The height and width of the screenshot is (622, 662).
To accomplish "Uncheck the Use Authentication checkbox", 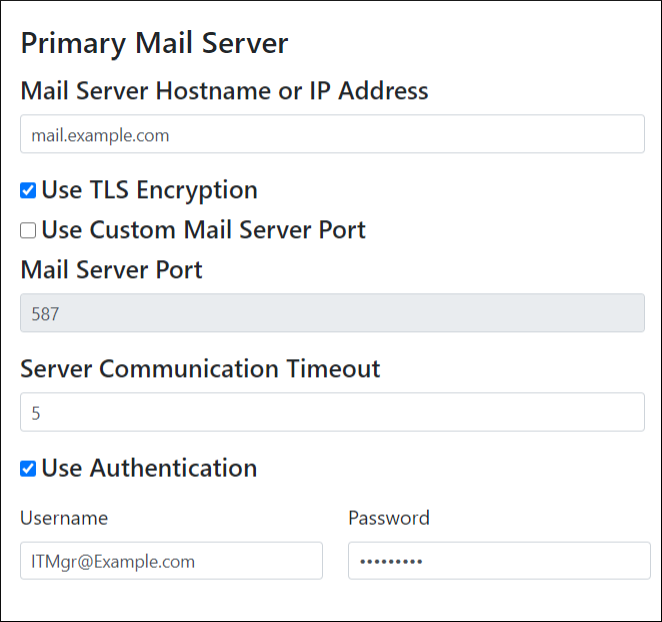I will pyautogui.click(x=28, y=468).
